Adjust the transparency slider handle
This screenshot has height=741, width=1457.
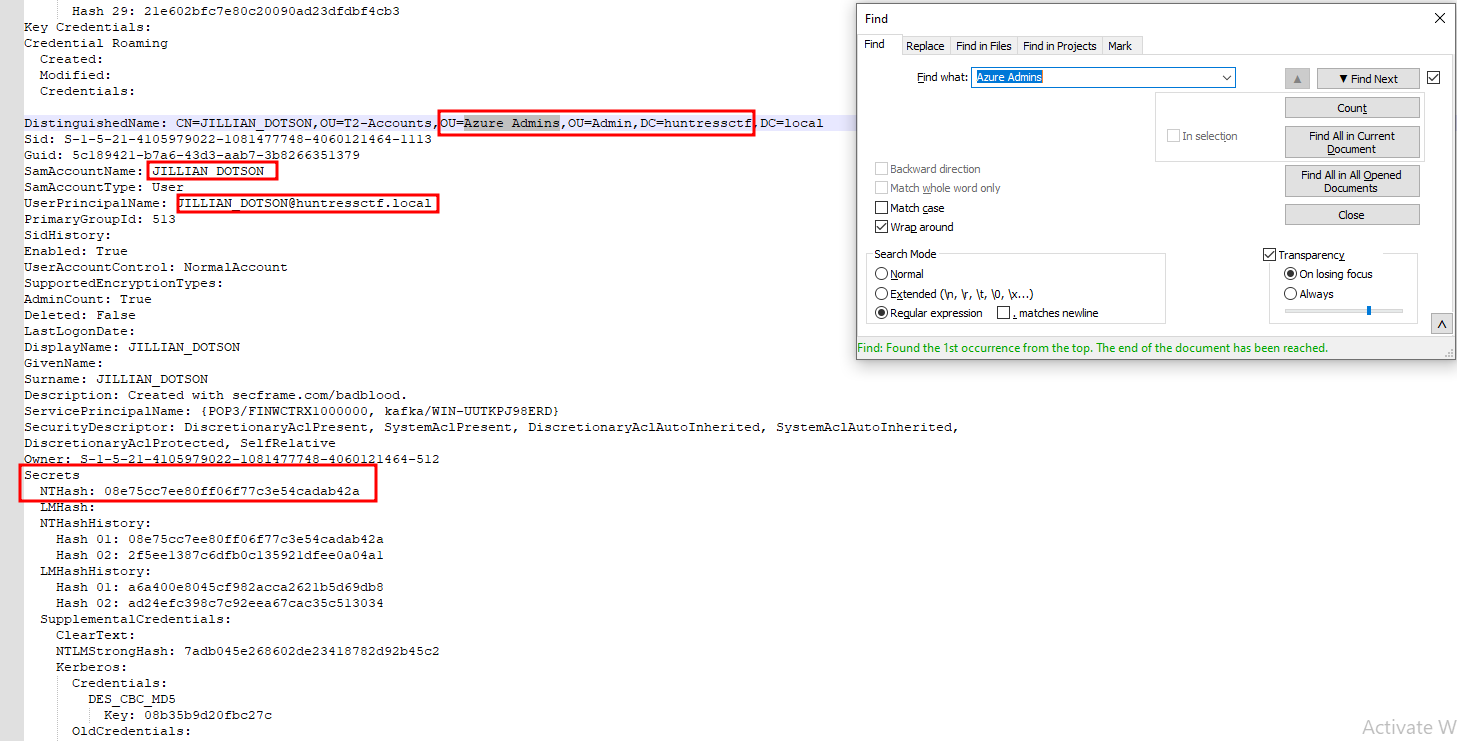click(x=1369, y=311)
